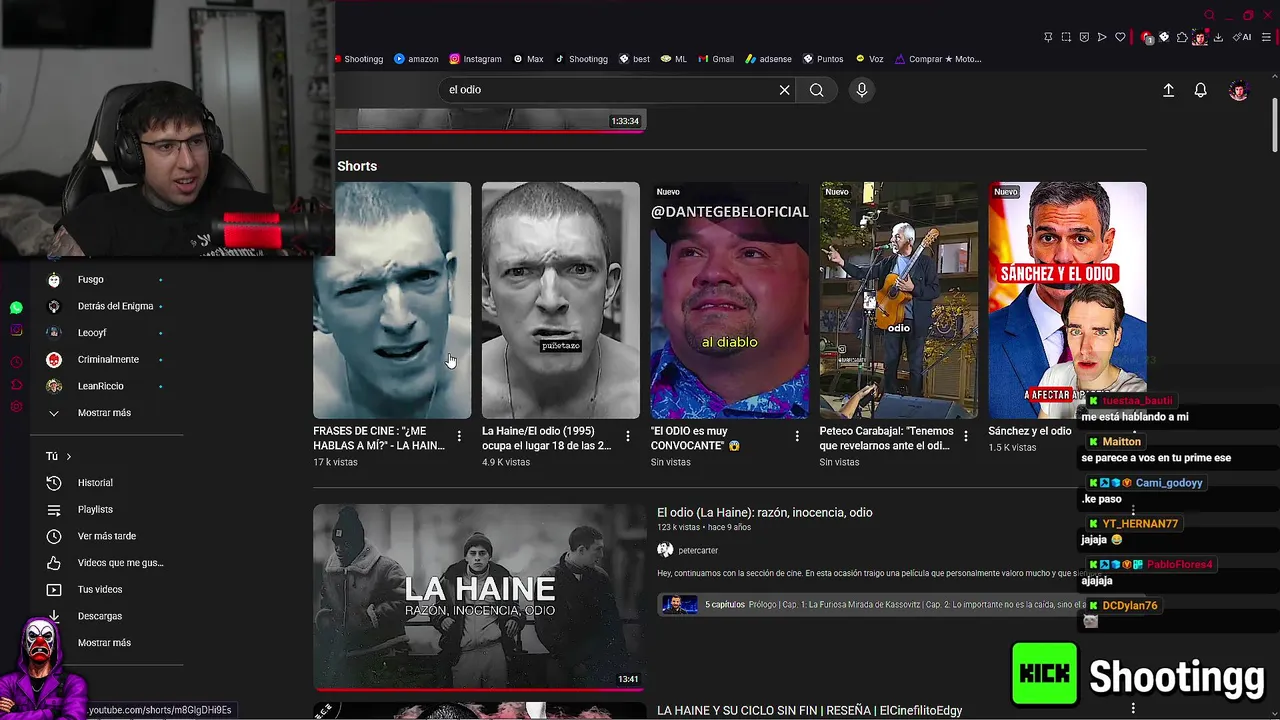The image size is (1280, 720).
Task: Open the Gmail bookmark
Action: [716, 59]
